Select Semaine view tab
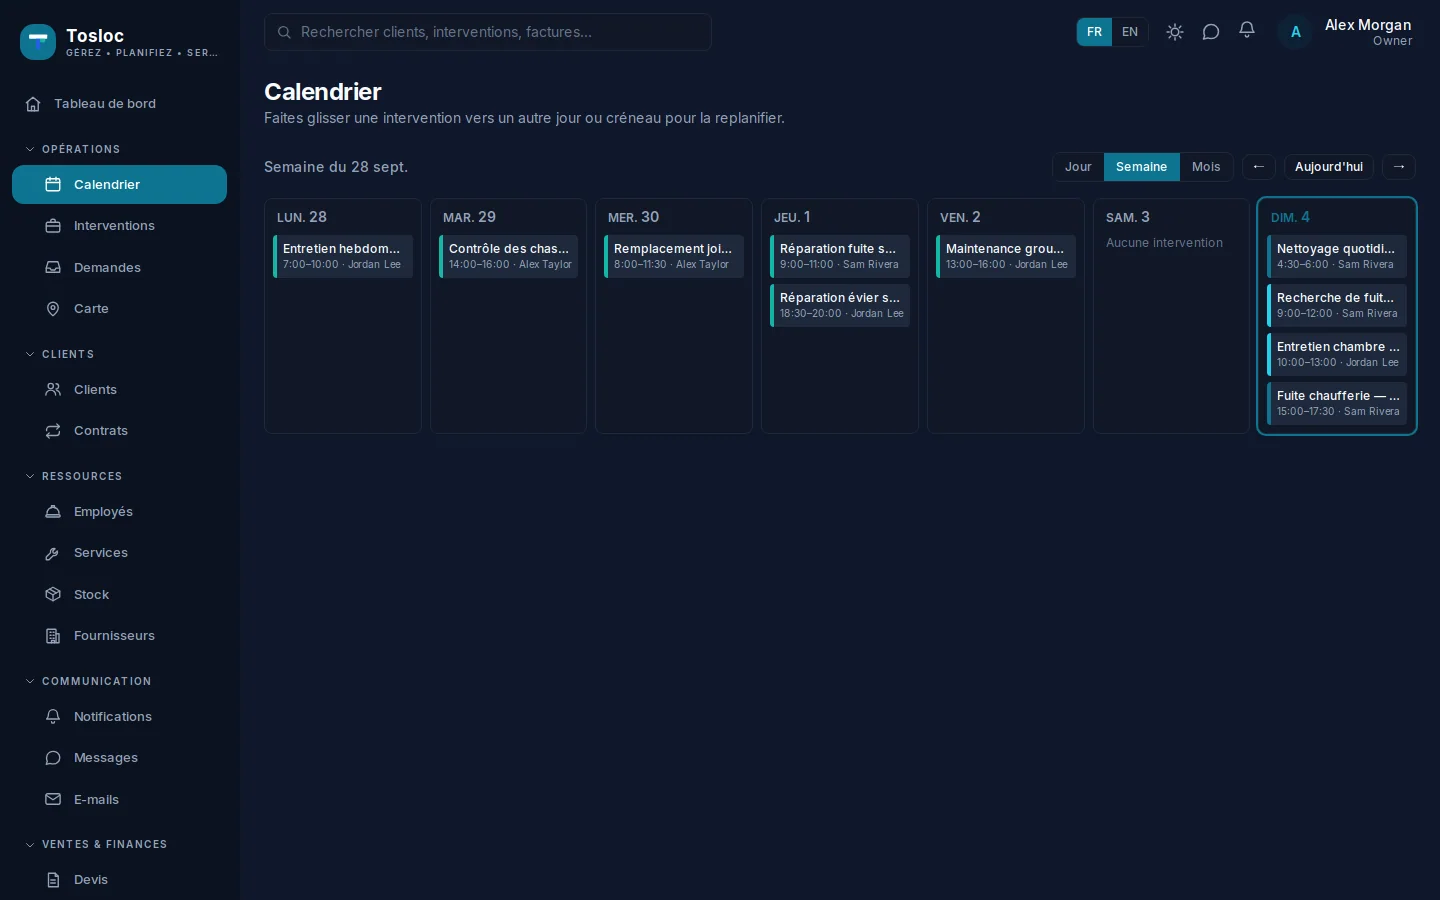The image size is (1440, 900). (x=1141, y=167)
